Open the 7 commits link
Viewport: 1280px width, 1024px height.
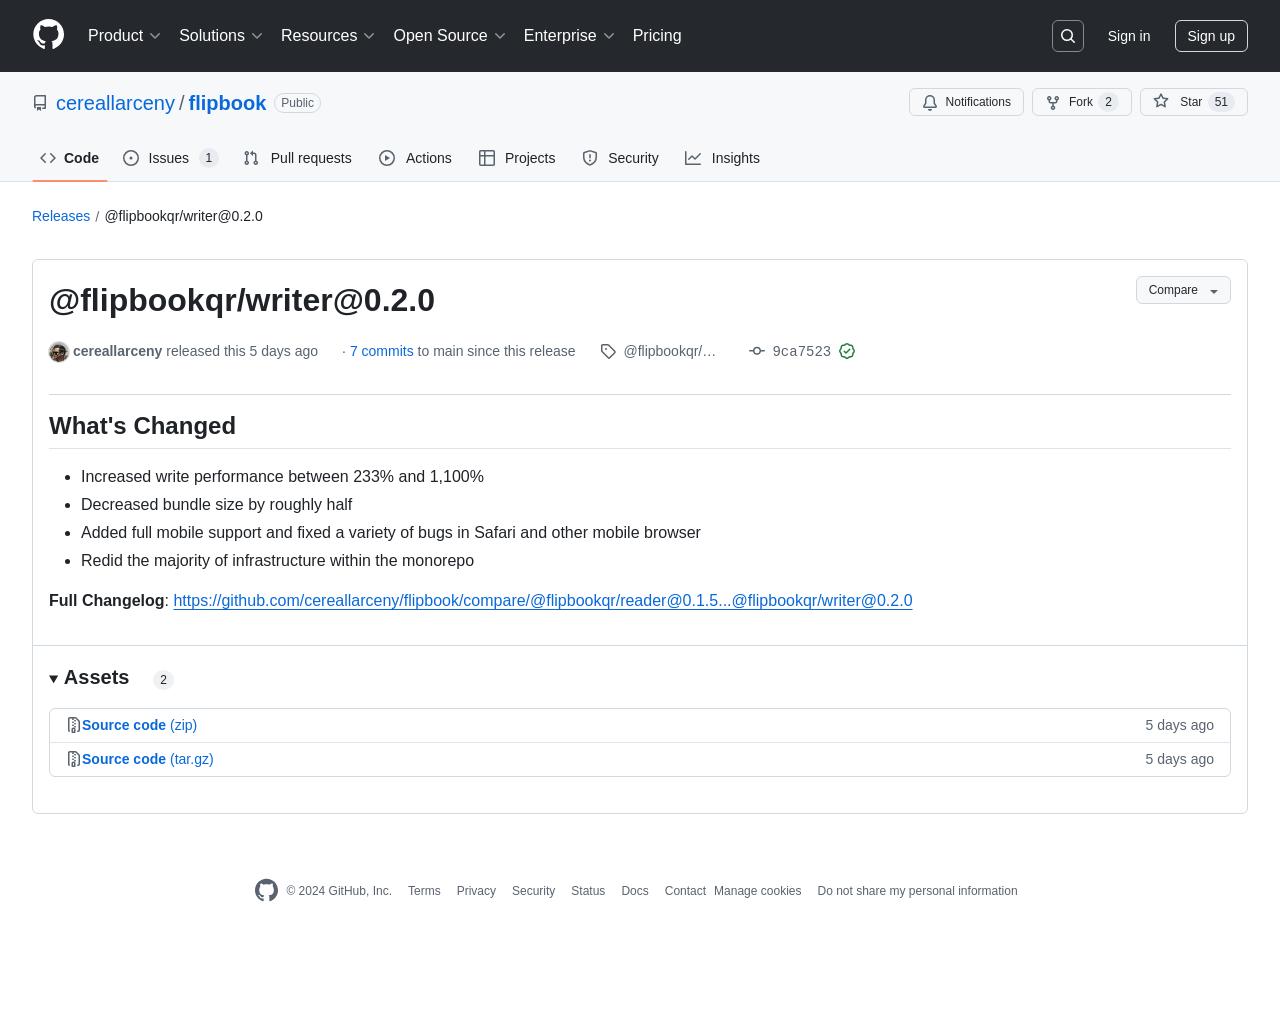tap(382, 351)
